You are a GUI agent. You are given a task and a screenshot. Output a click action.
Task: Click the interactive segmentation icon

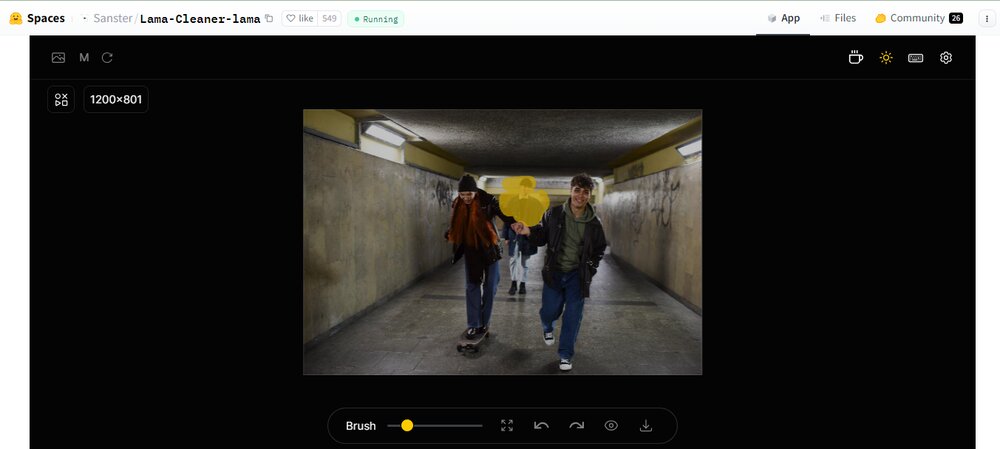pyautogui.click(x=61, y=100)
